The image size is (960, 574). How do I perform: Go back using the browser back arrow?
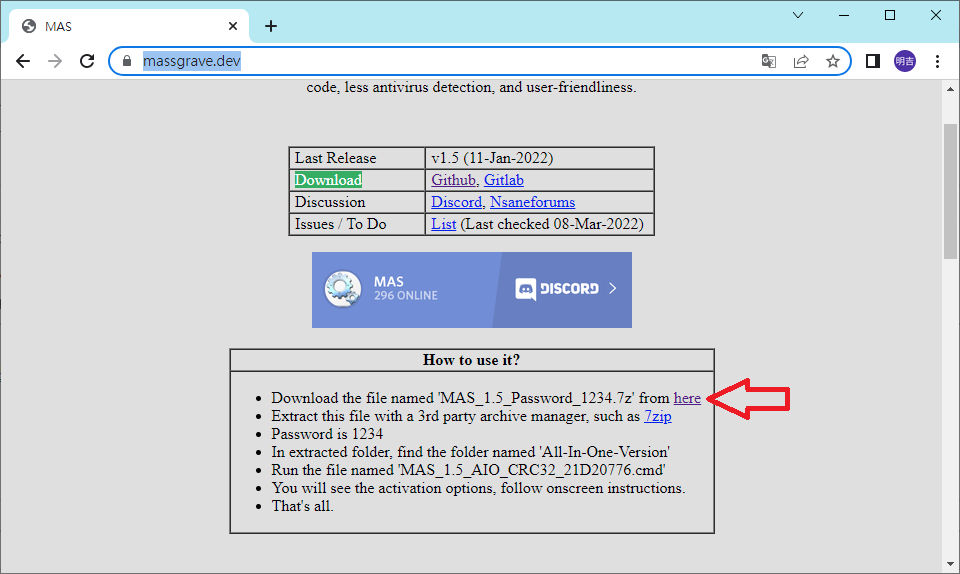[x=23, y=61]
